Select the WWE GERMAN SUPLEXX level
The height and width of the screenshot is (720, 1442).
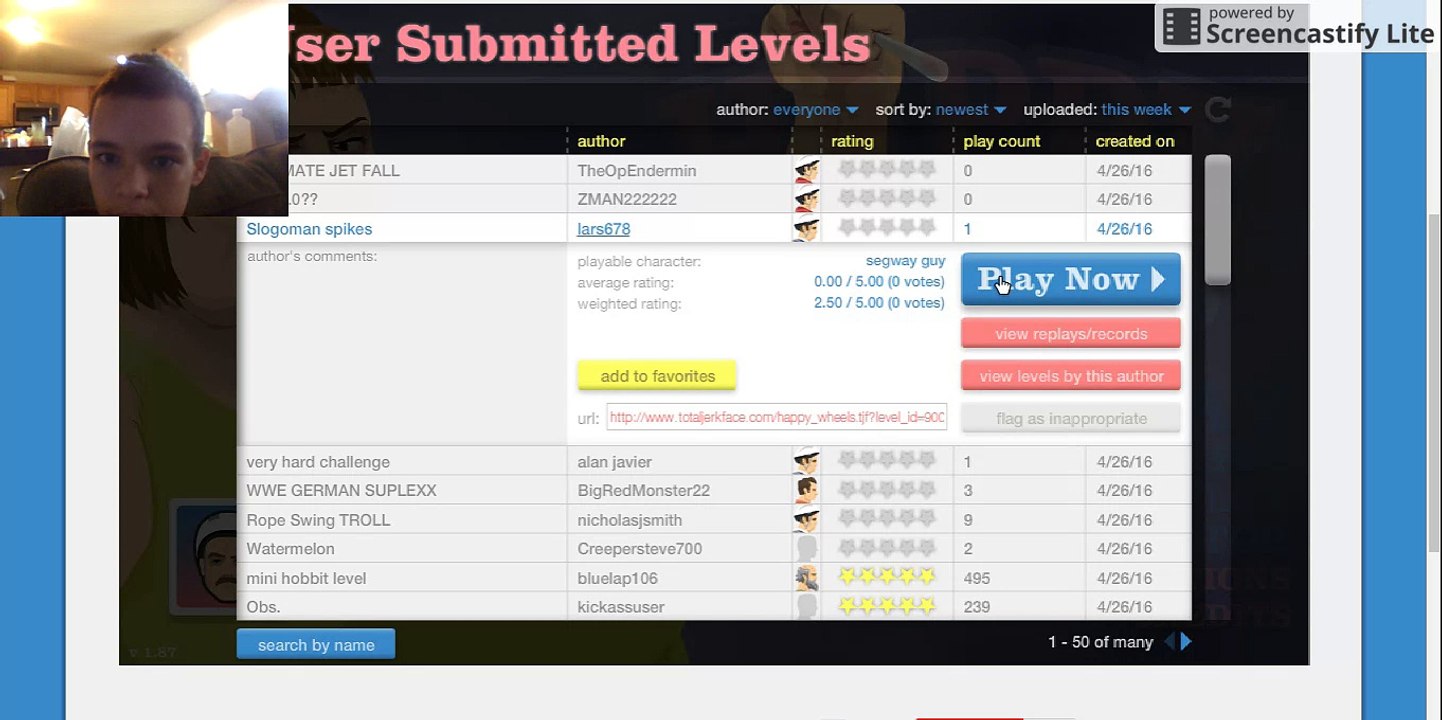click(714, 490)
